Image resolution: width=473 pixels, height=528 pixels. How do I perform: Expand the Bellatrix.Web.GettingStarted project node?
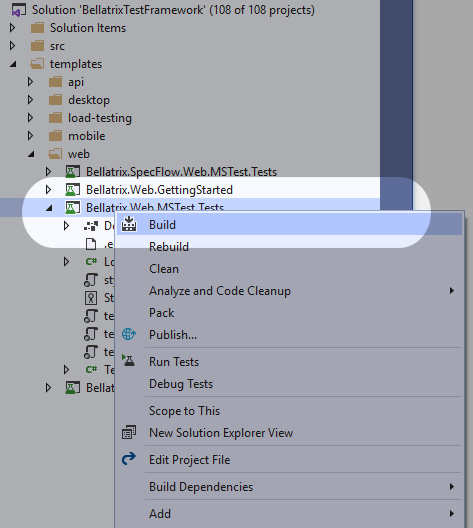(48, 190)
